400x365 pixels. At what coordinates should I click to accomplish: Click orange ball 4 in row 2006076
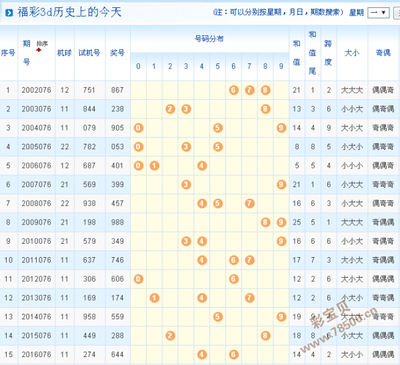(x=202, y=166)
